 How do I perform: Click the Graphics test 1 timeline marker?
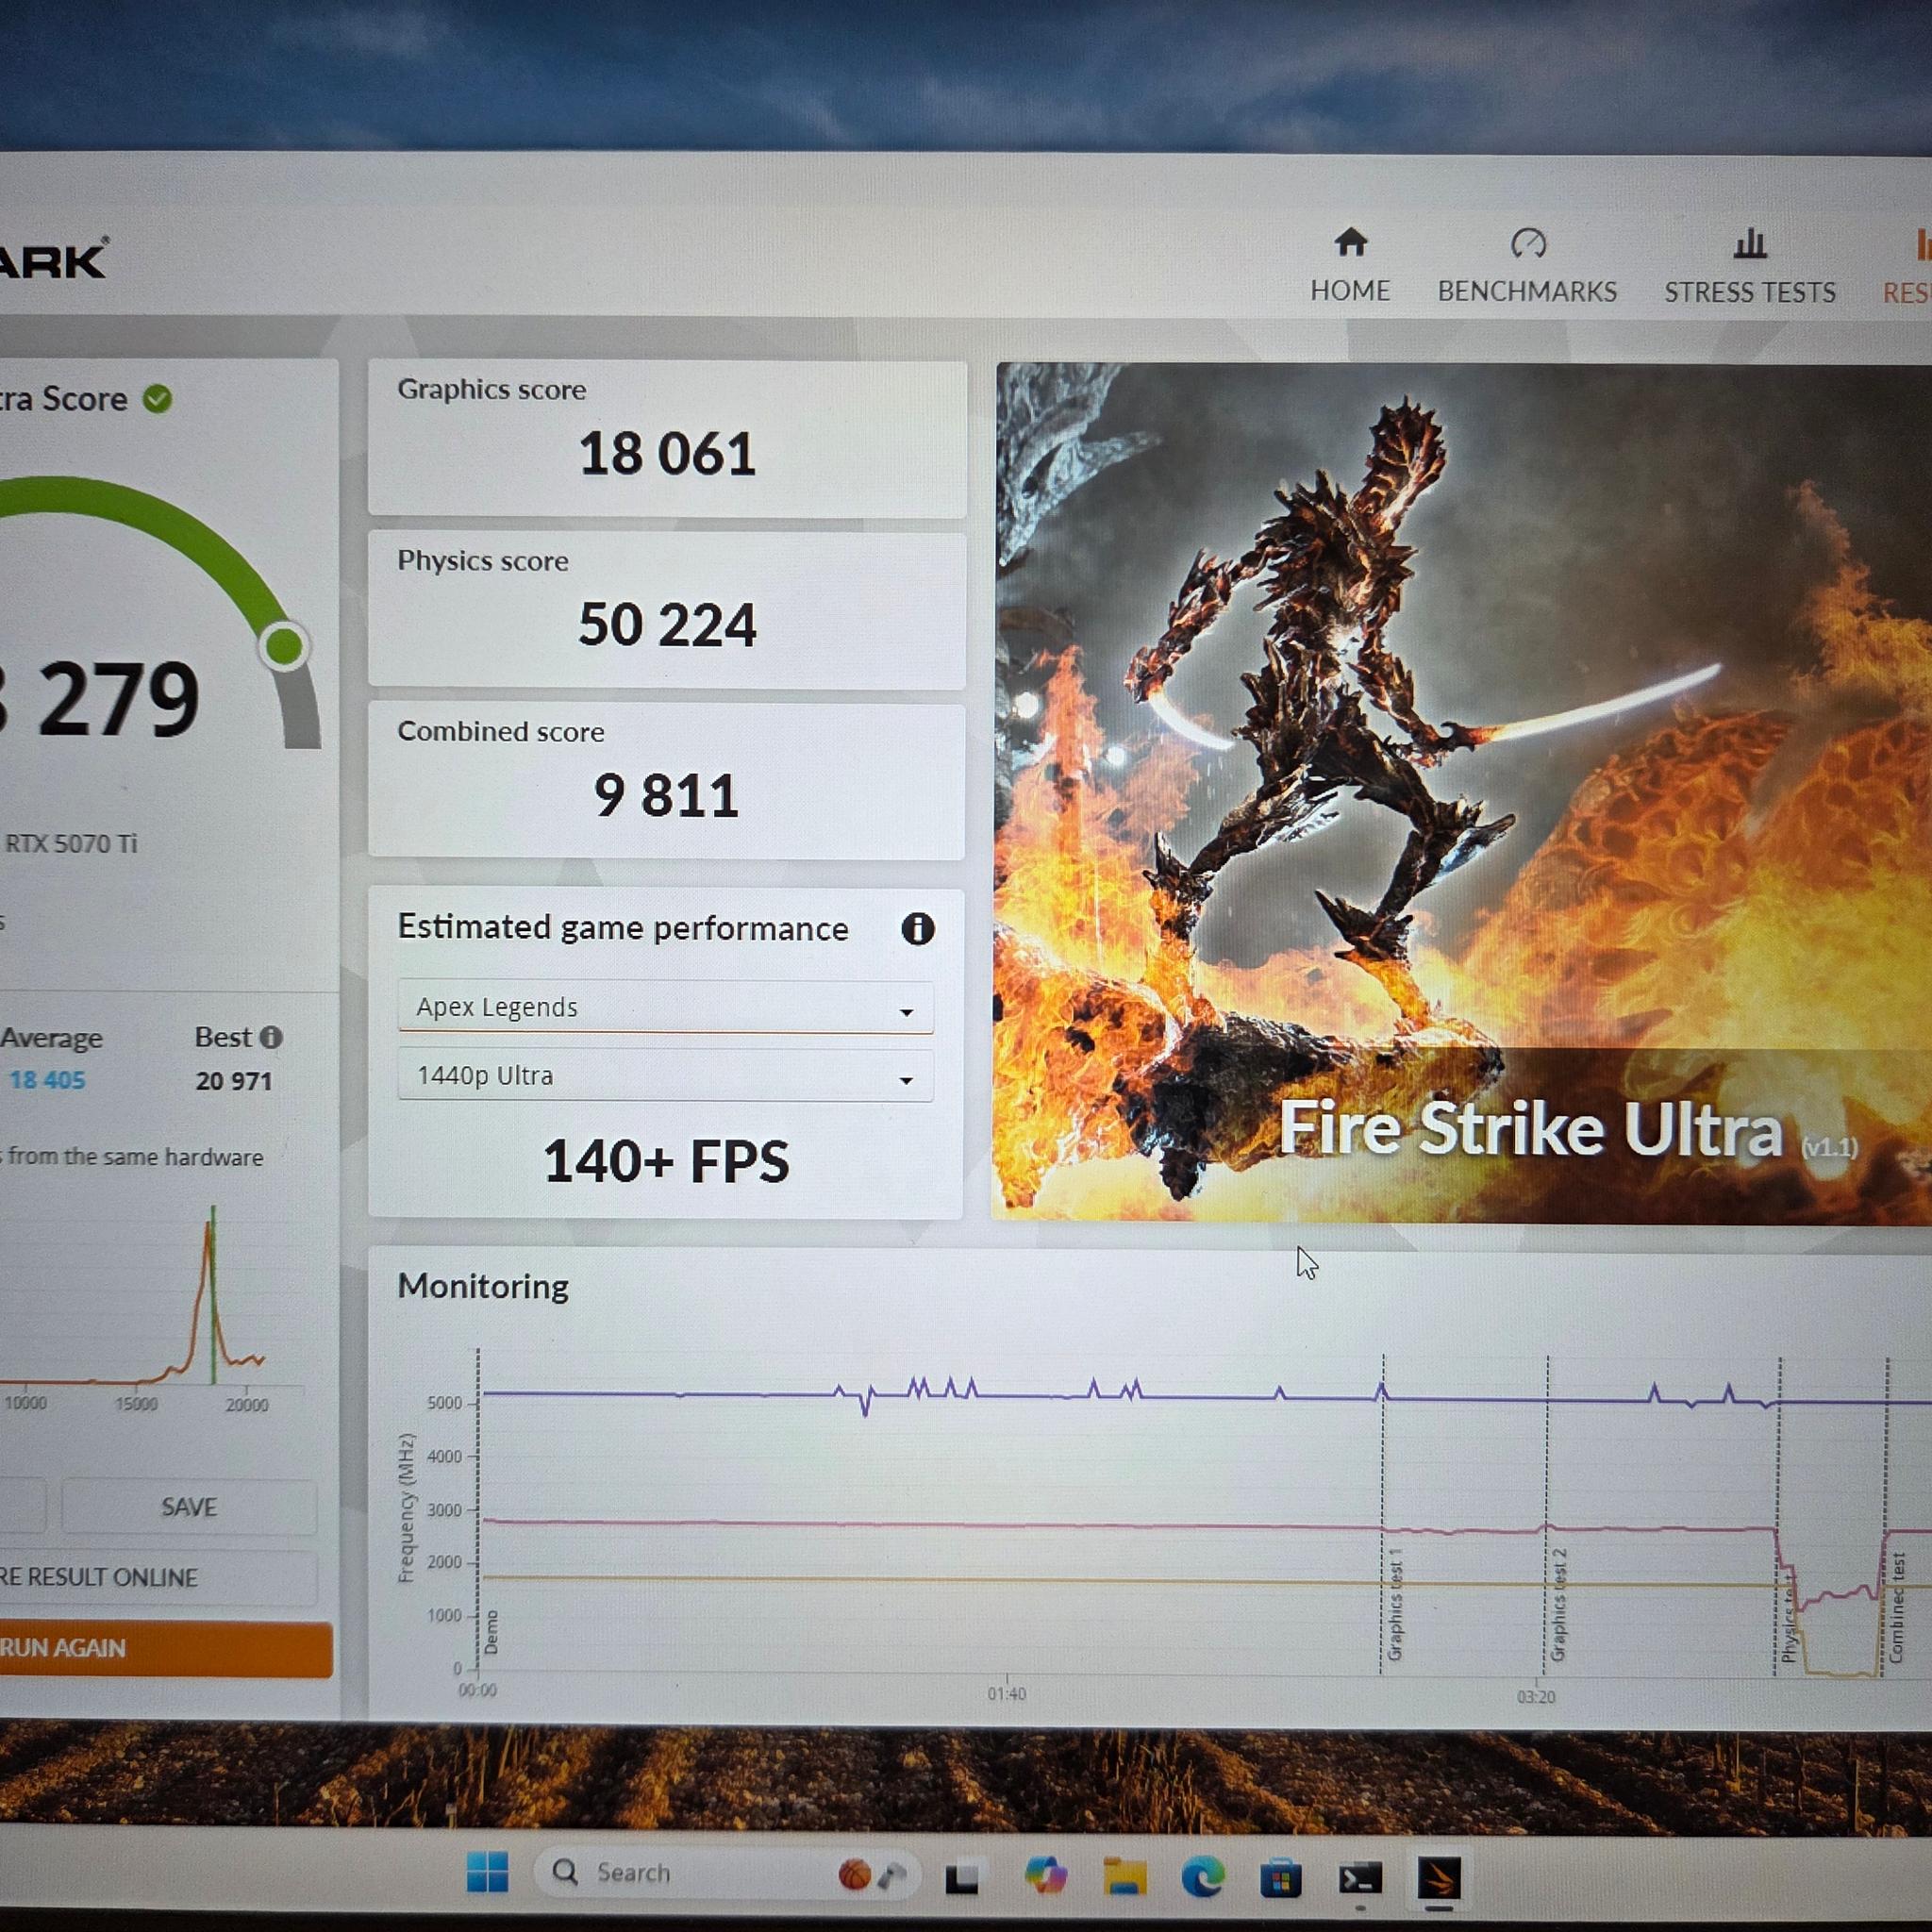click(x=1395, y=1604)
